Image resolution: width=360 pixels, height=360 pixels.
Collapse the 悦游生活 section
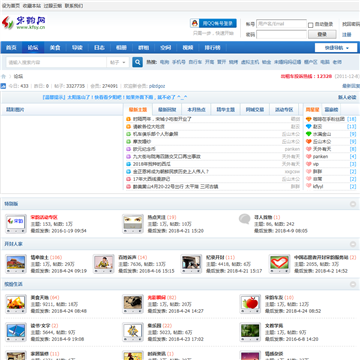click(353, 284)
